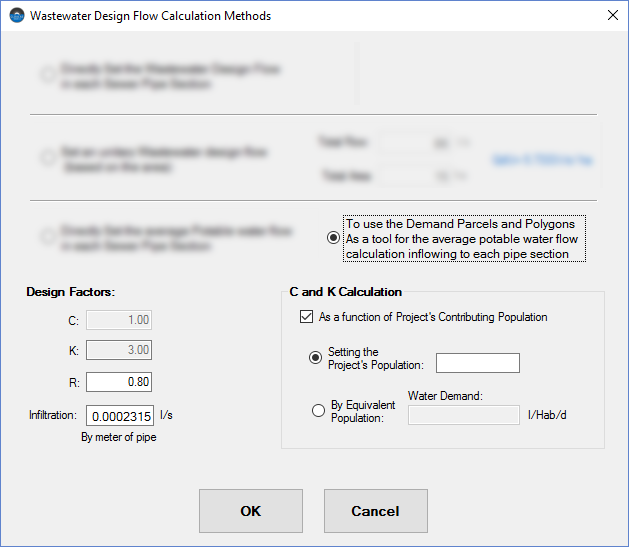Toggle 'As a function of Project's Contributing Population'

307,317
